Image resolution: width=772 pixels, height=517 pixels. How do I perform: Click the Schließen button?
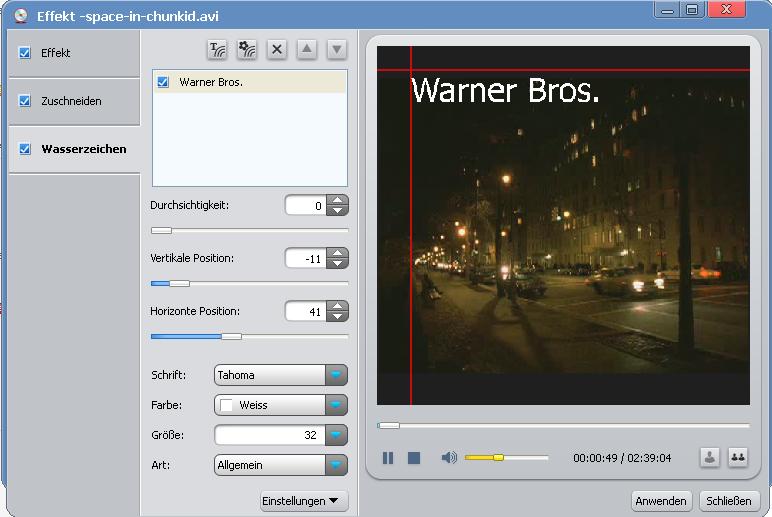[x=729, y=501]
